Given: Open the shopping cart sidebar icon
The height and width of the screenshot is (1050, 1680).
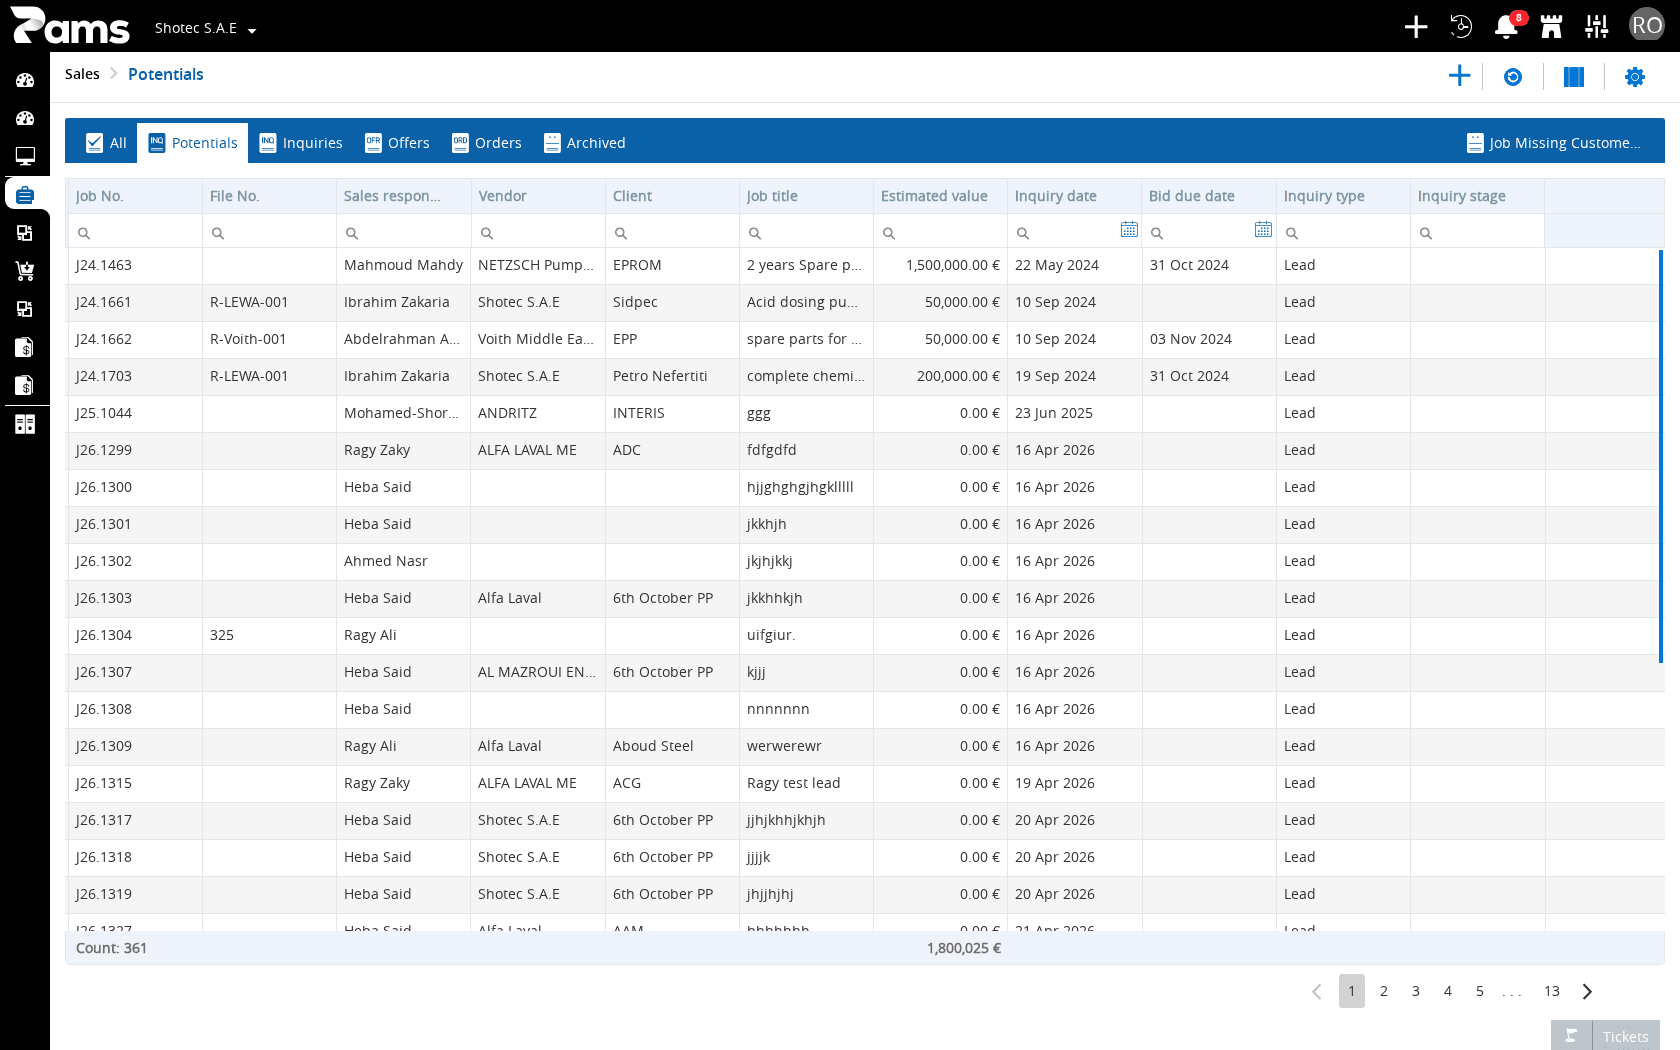Looking at the screenshot, I should [x=25, y=271].
